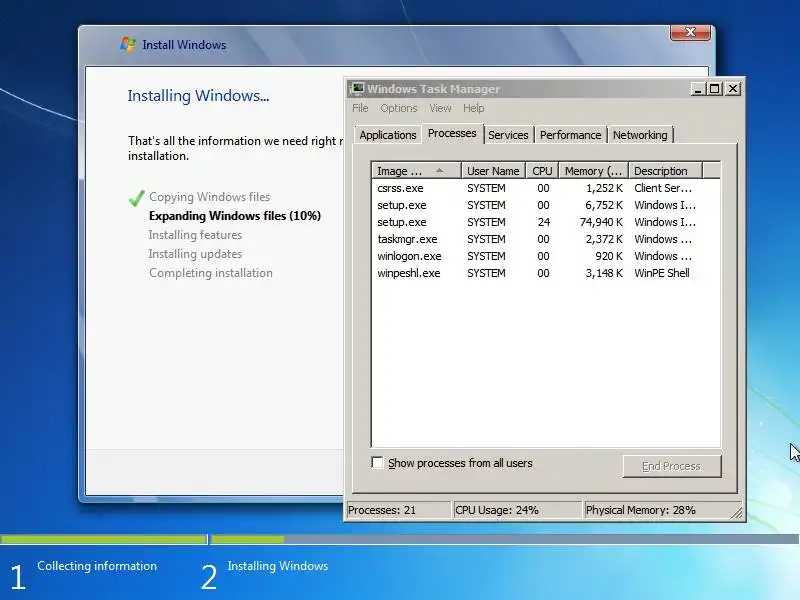This screenshot has height=600, width=800.
Task: Sort by the Description column header
Action: (665, 171)
